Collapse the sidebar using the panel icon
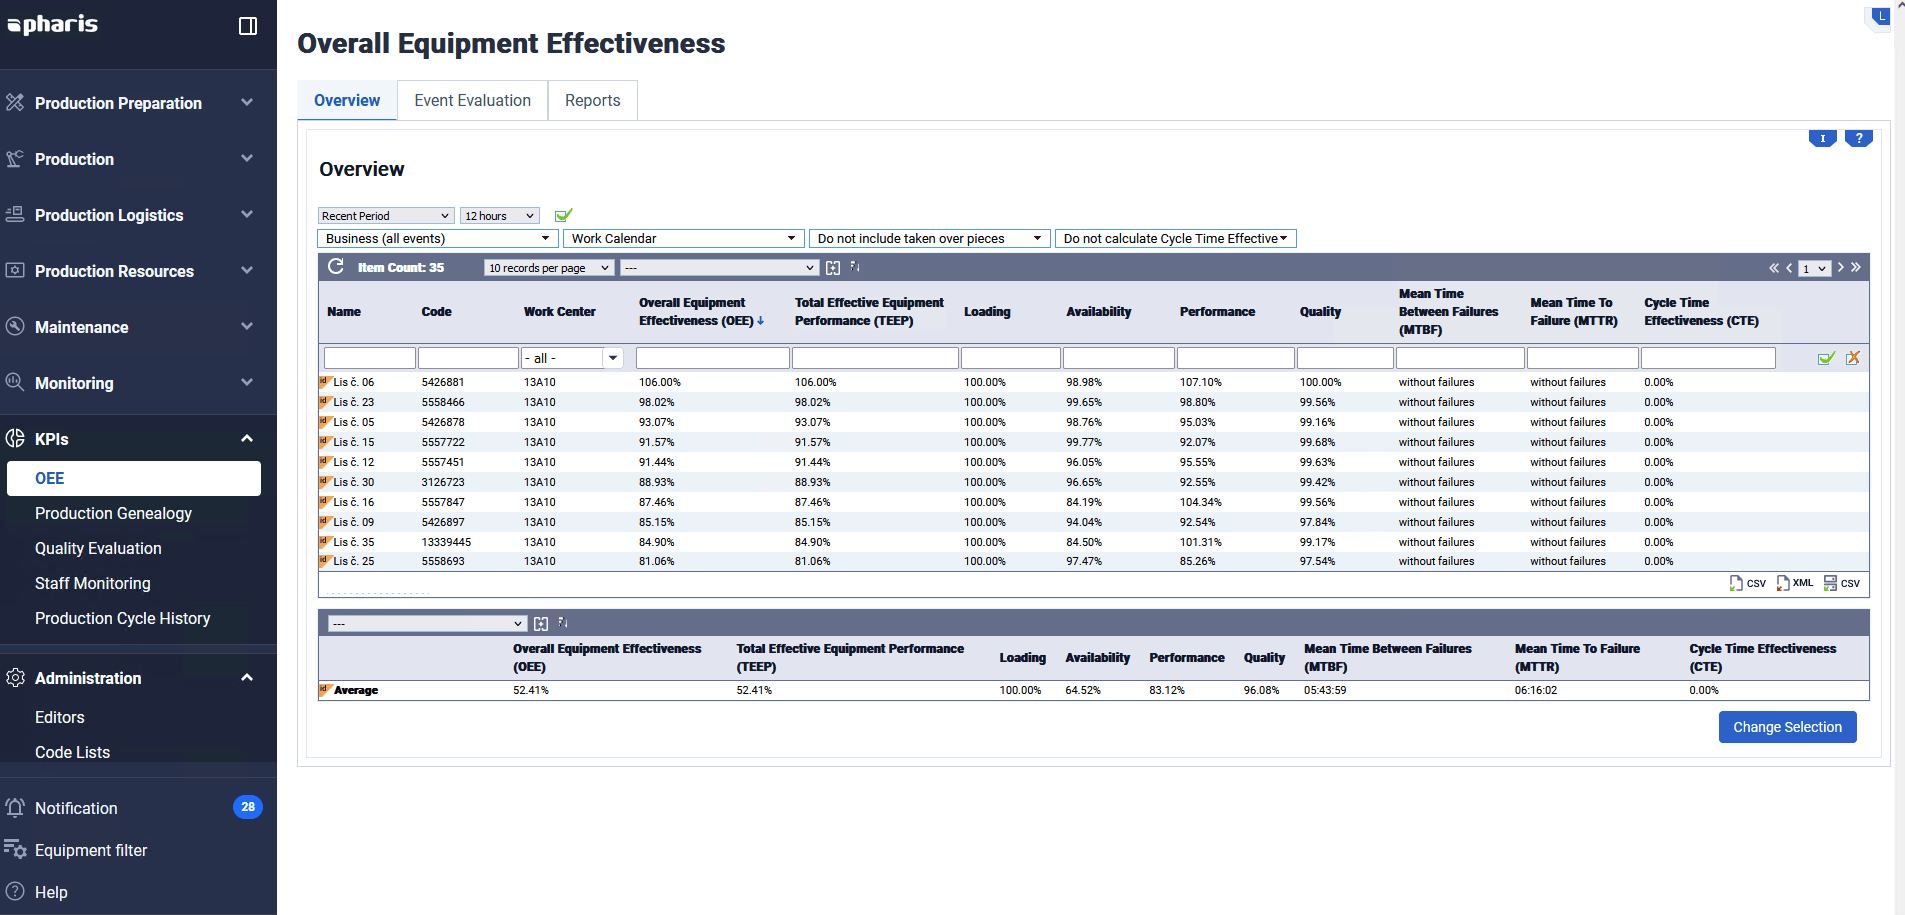 [248, 26]
